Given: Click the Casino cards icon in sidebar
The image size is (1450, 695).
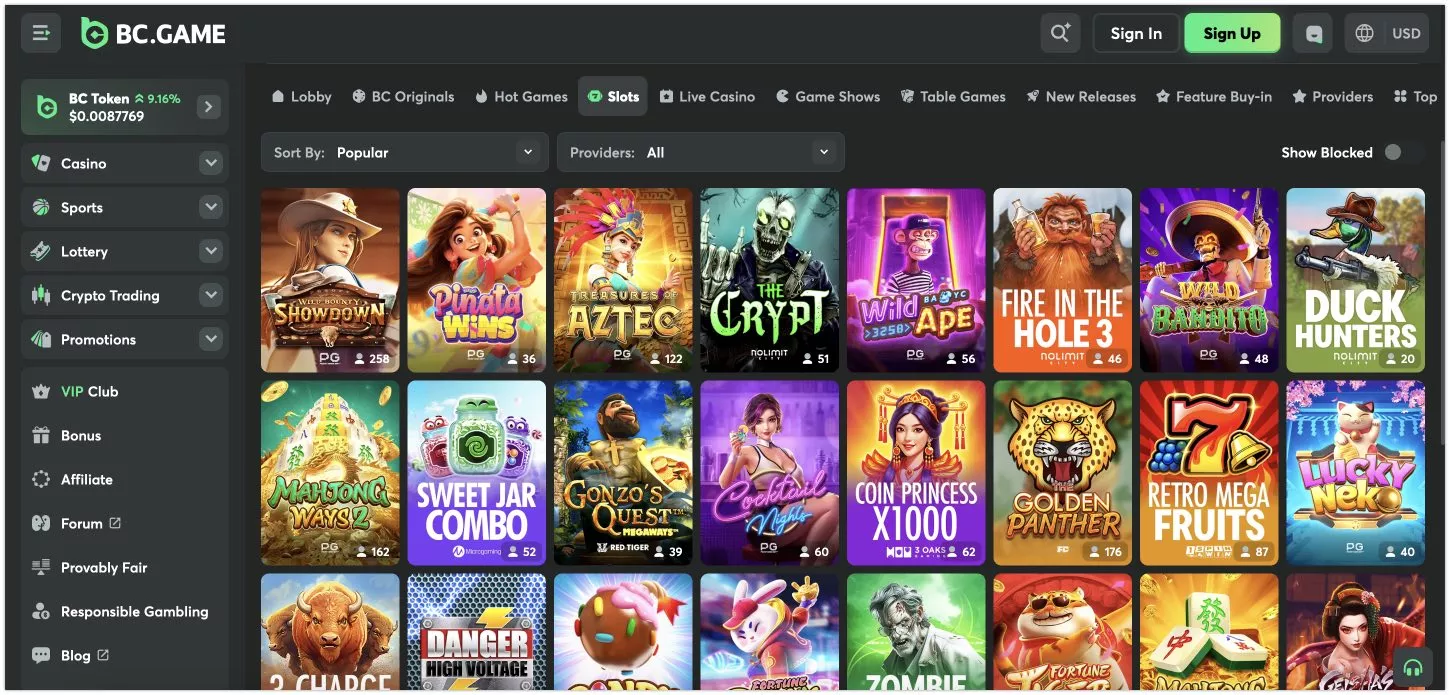Looking at the screenshot, I should click(41, 163).
